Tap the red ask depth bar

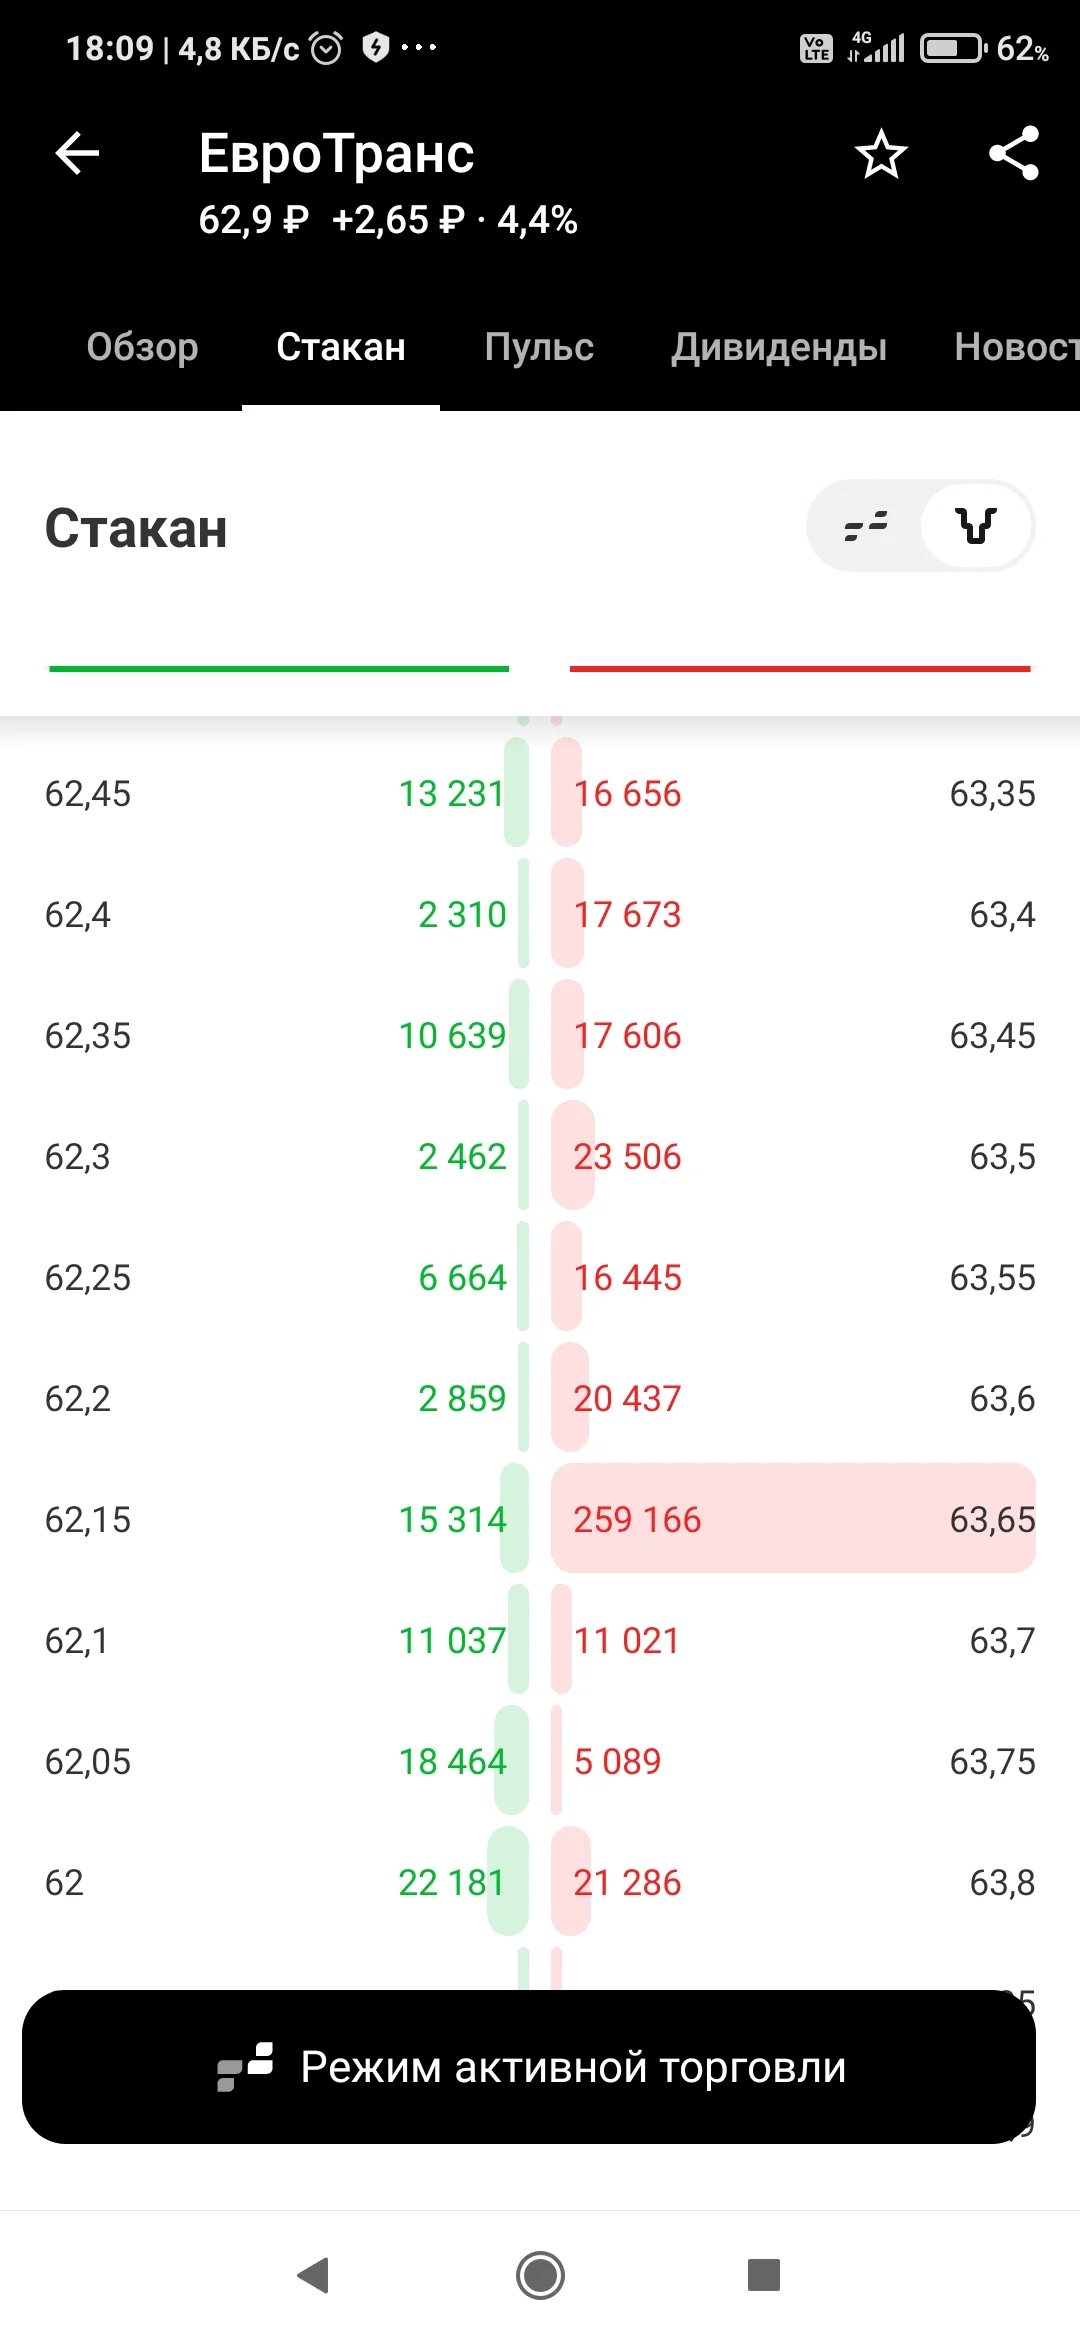(x=800, y=669)
